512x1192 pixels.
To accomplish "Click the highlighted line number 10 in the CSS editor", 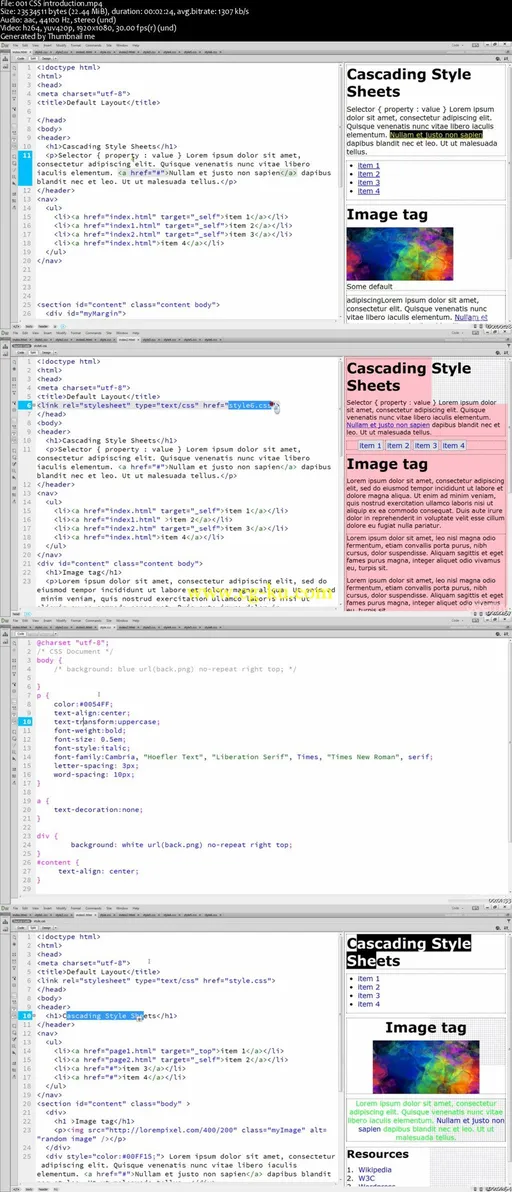I will [25, 721].
